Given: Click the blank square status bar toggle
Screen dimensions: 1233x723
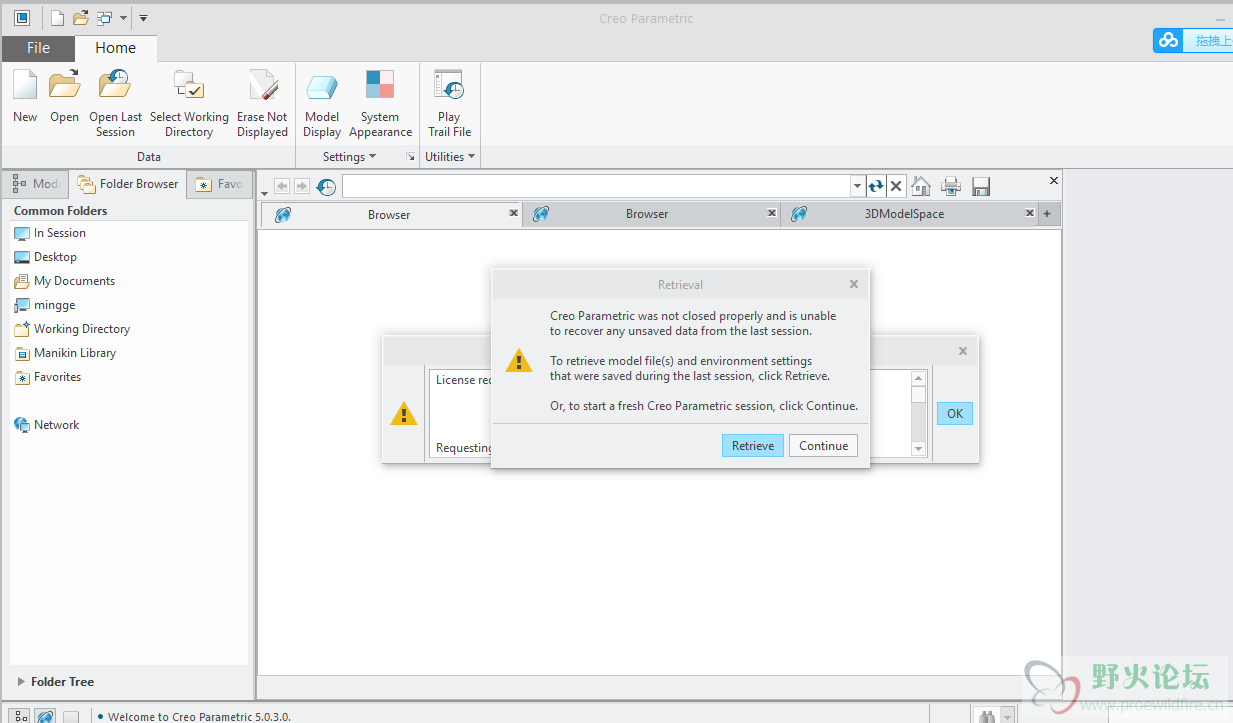Looking at the screenshot, I should (x=71, y=716).
